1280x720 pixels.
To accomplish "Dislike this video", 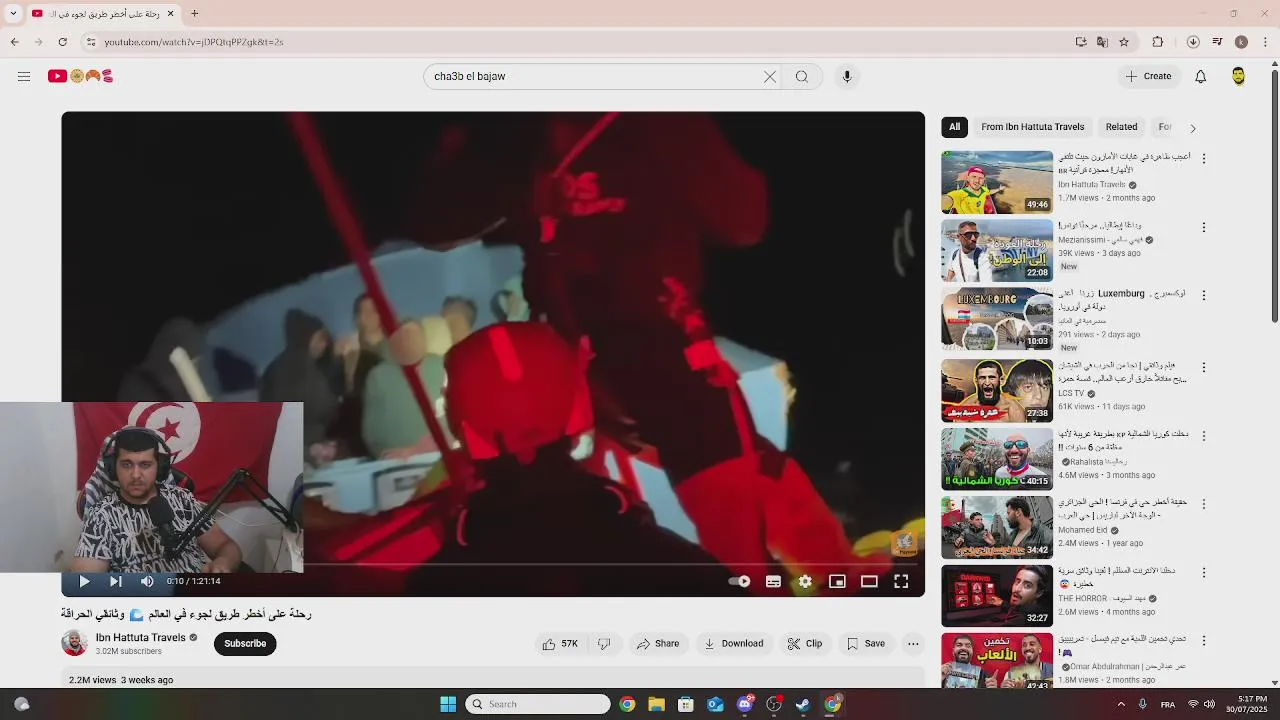I will (604, 644).
